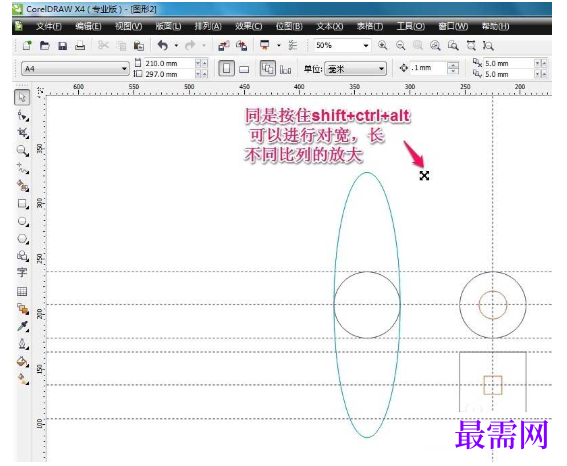Switch page to portrait orientation
The height and width of the screenshot is (466, 567).
[x=226, y=68]
